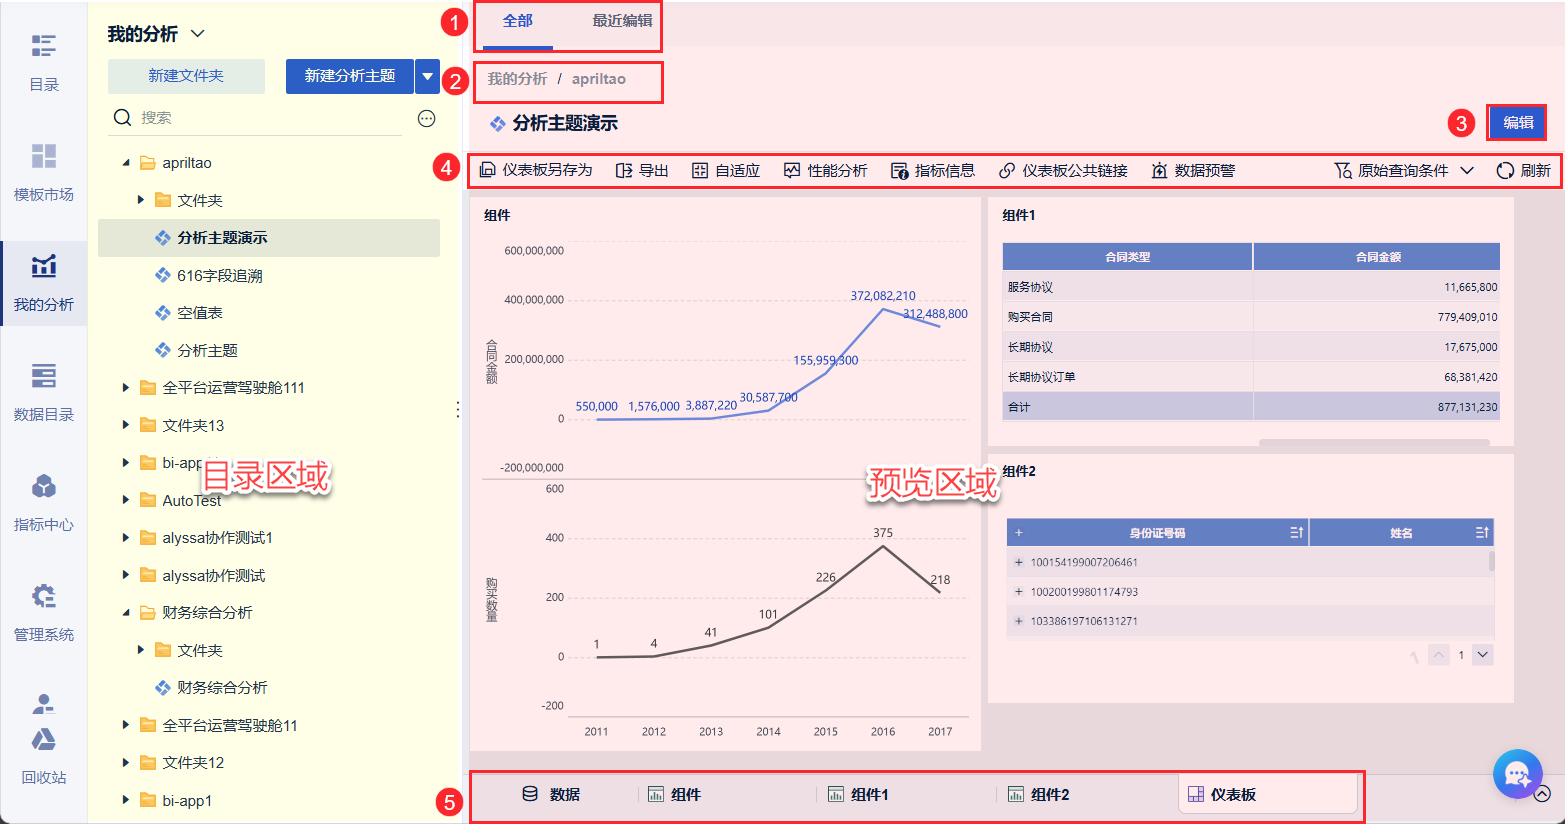This screenshot has width=1565, height=825.
Task: Click the 刷新 refresh button
Action: pos(1524,170)
